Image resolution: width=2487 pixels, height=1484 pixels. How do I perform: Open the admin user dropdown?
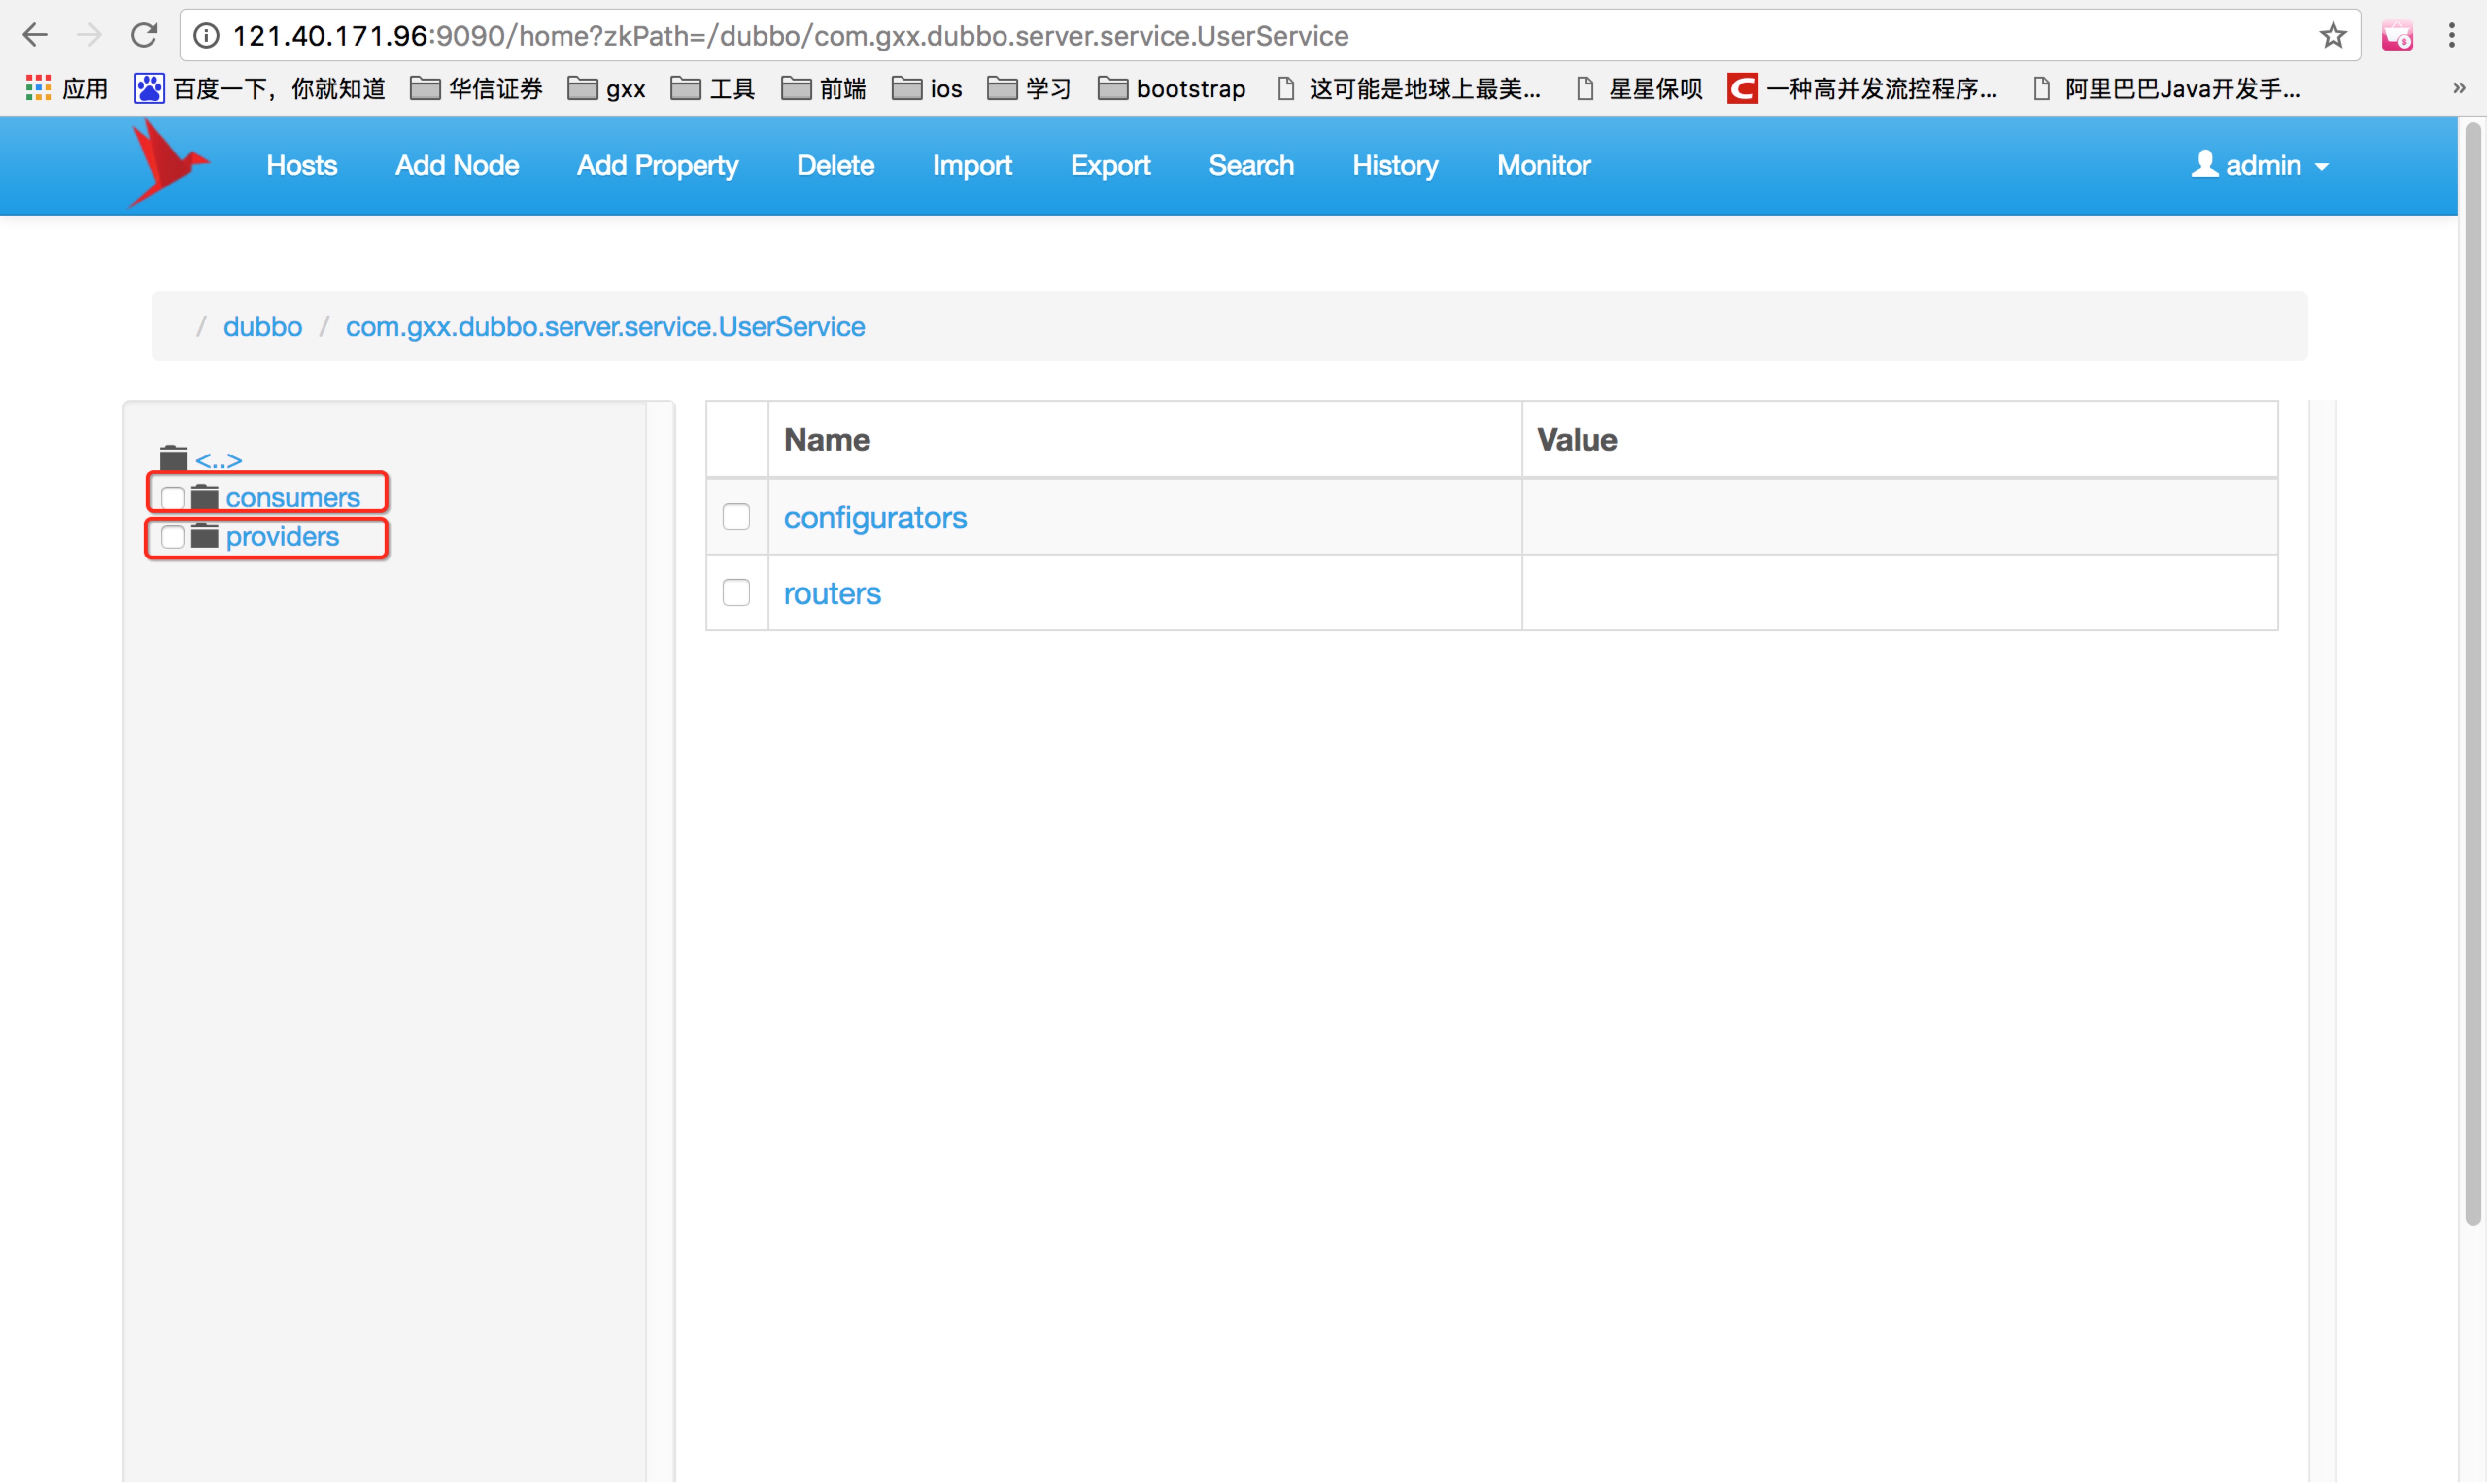pos(2260,165)
